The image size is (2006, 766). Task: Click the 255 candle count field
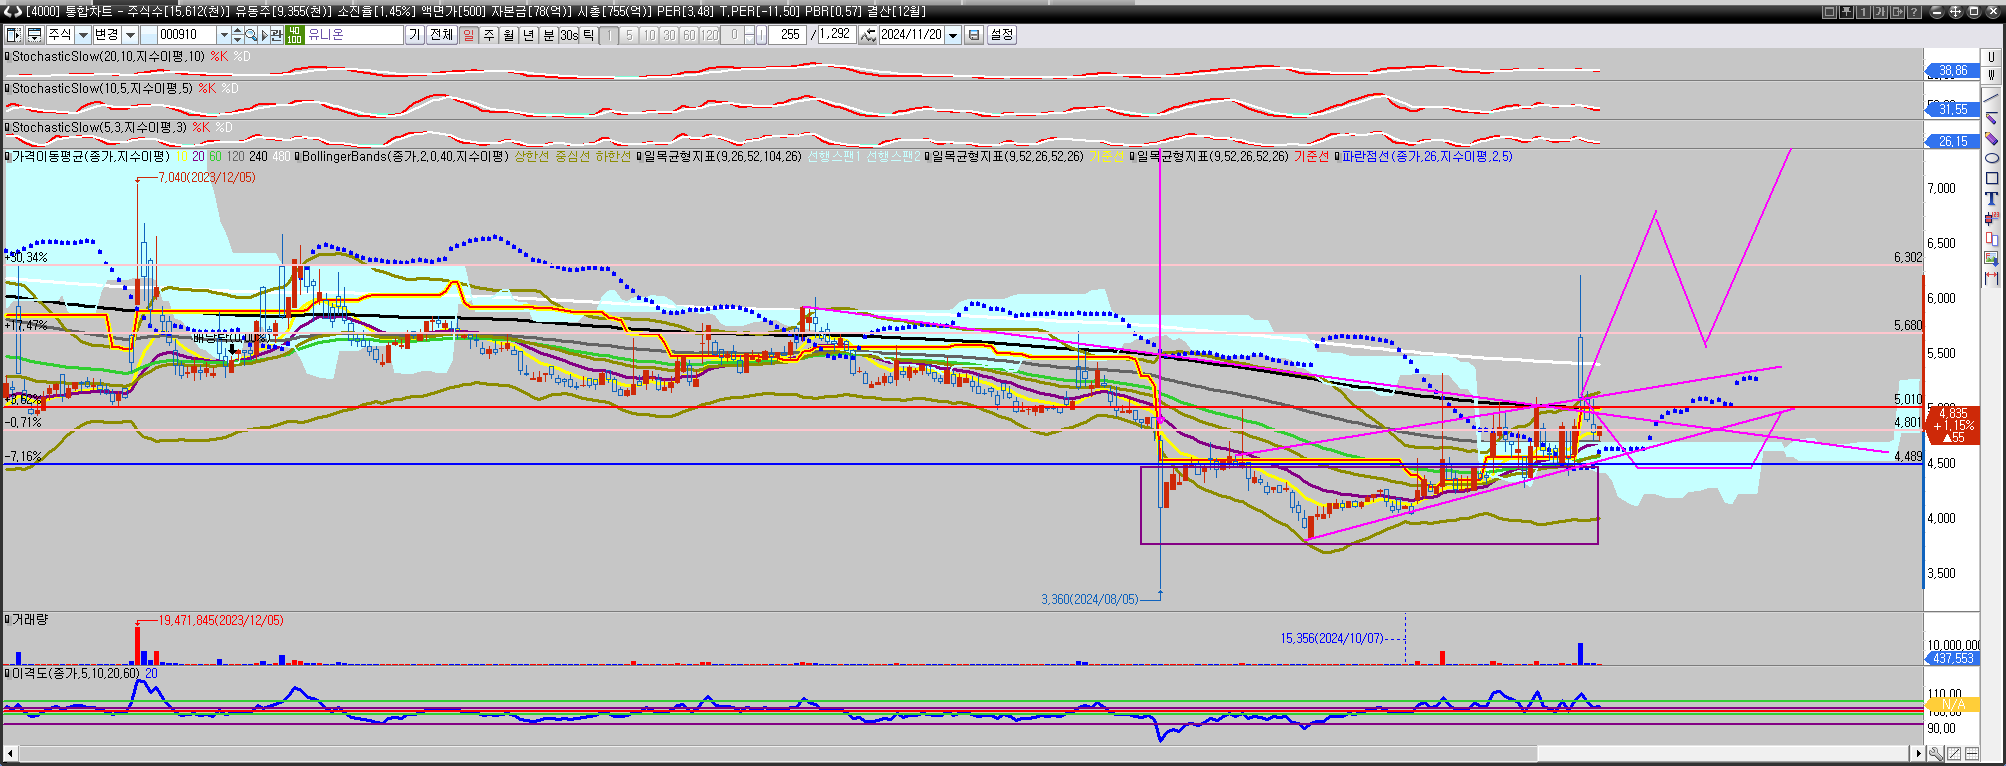[787, 35]
